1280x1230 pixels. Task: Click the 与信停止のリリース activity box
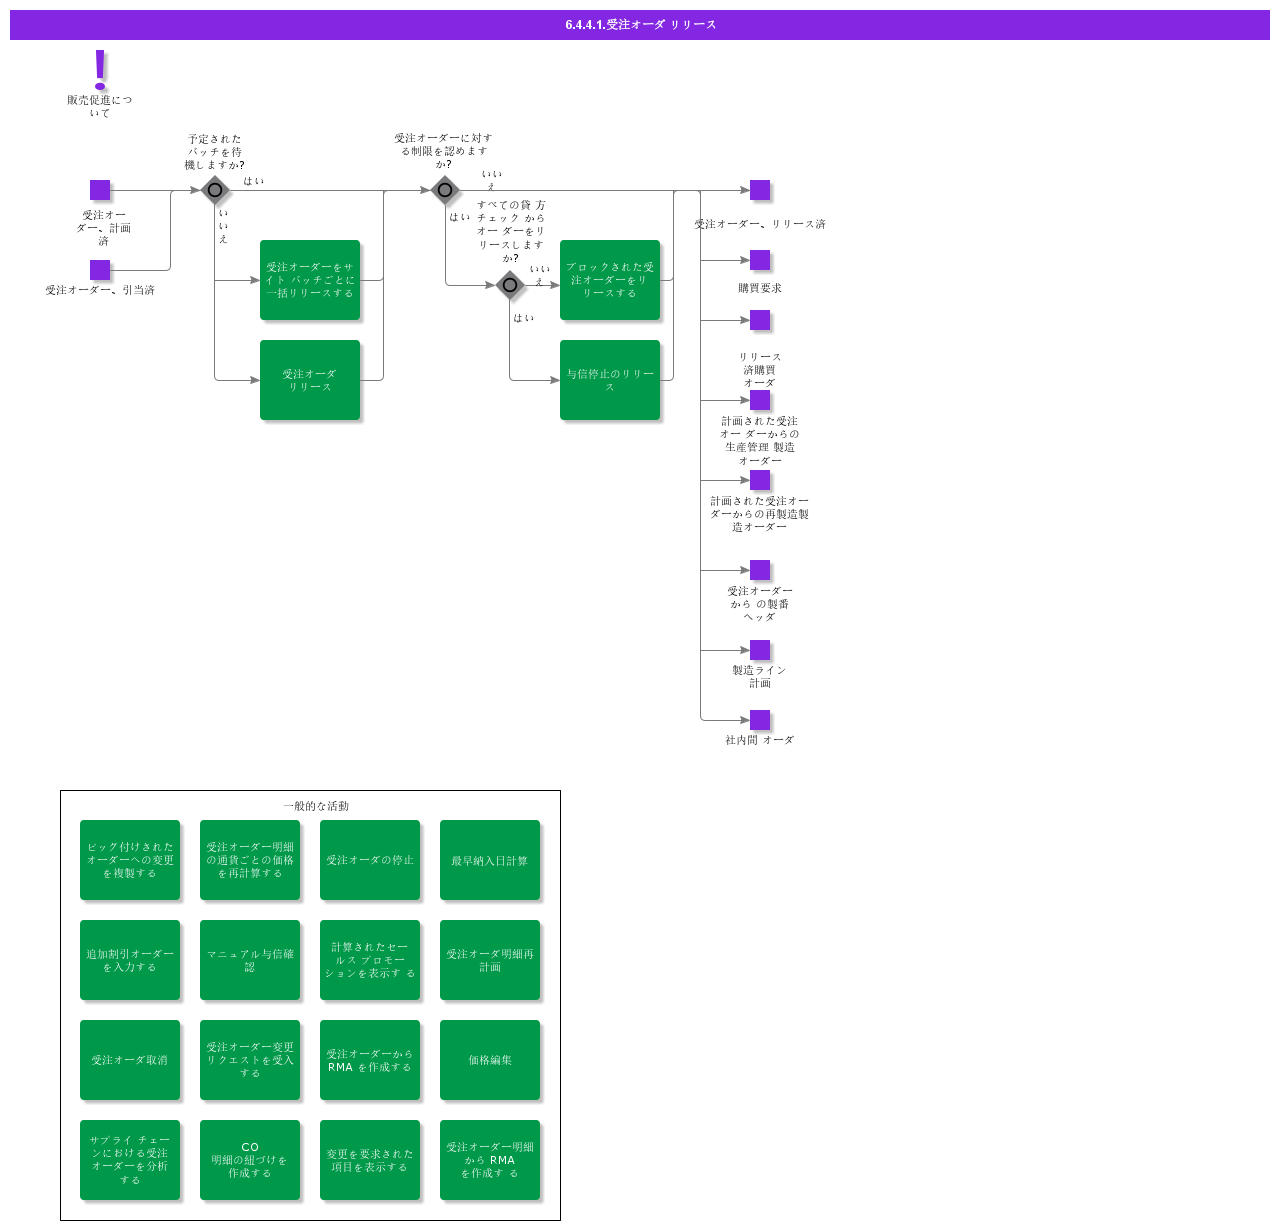pyautogui.click(x=610, y=380)
